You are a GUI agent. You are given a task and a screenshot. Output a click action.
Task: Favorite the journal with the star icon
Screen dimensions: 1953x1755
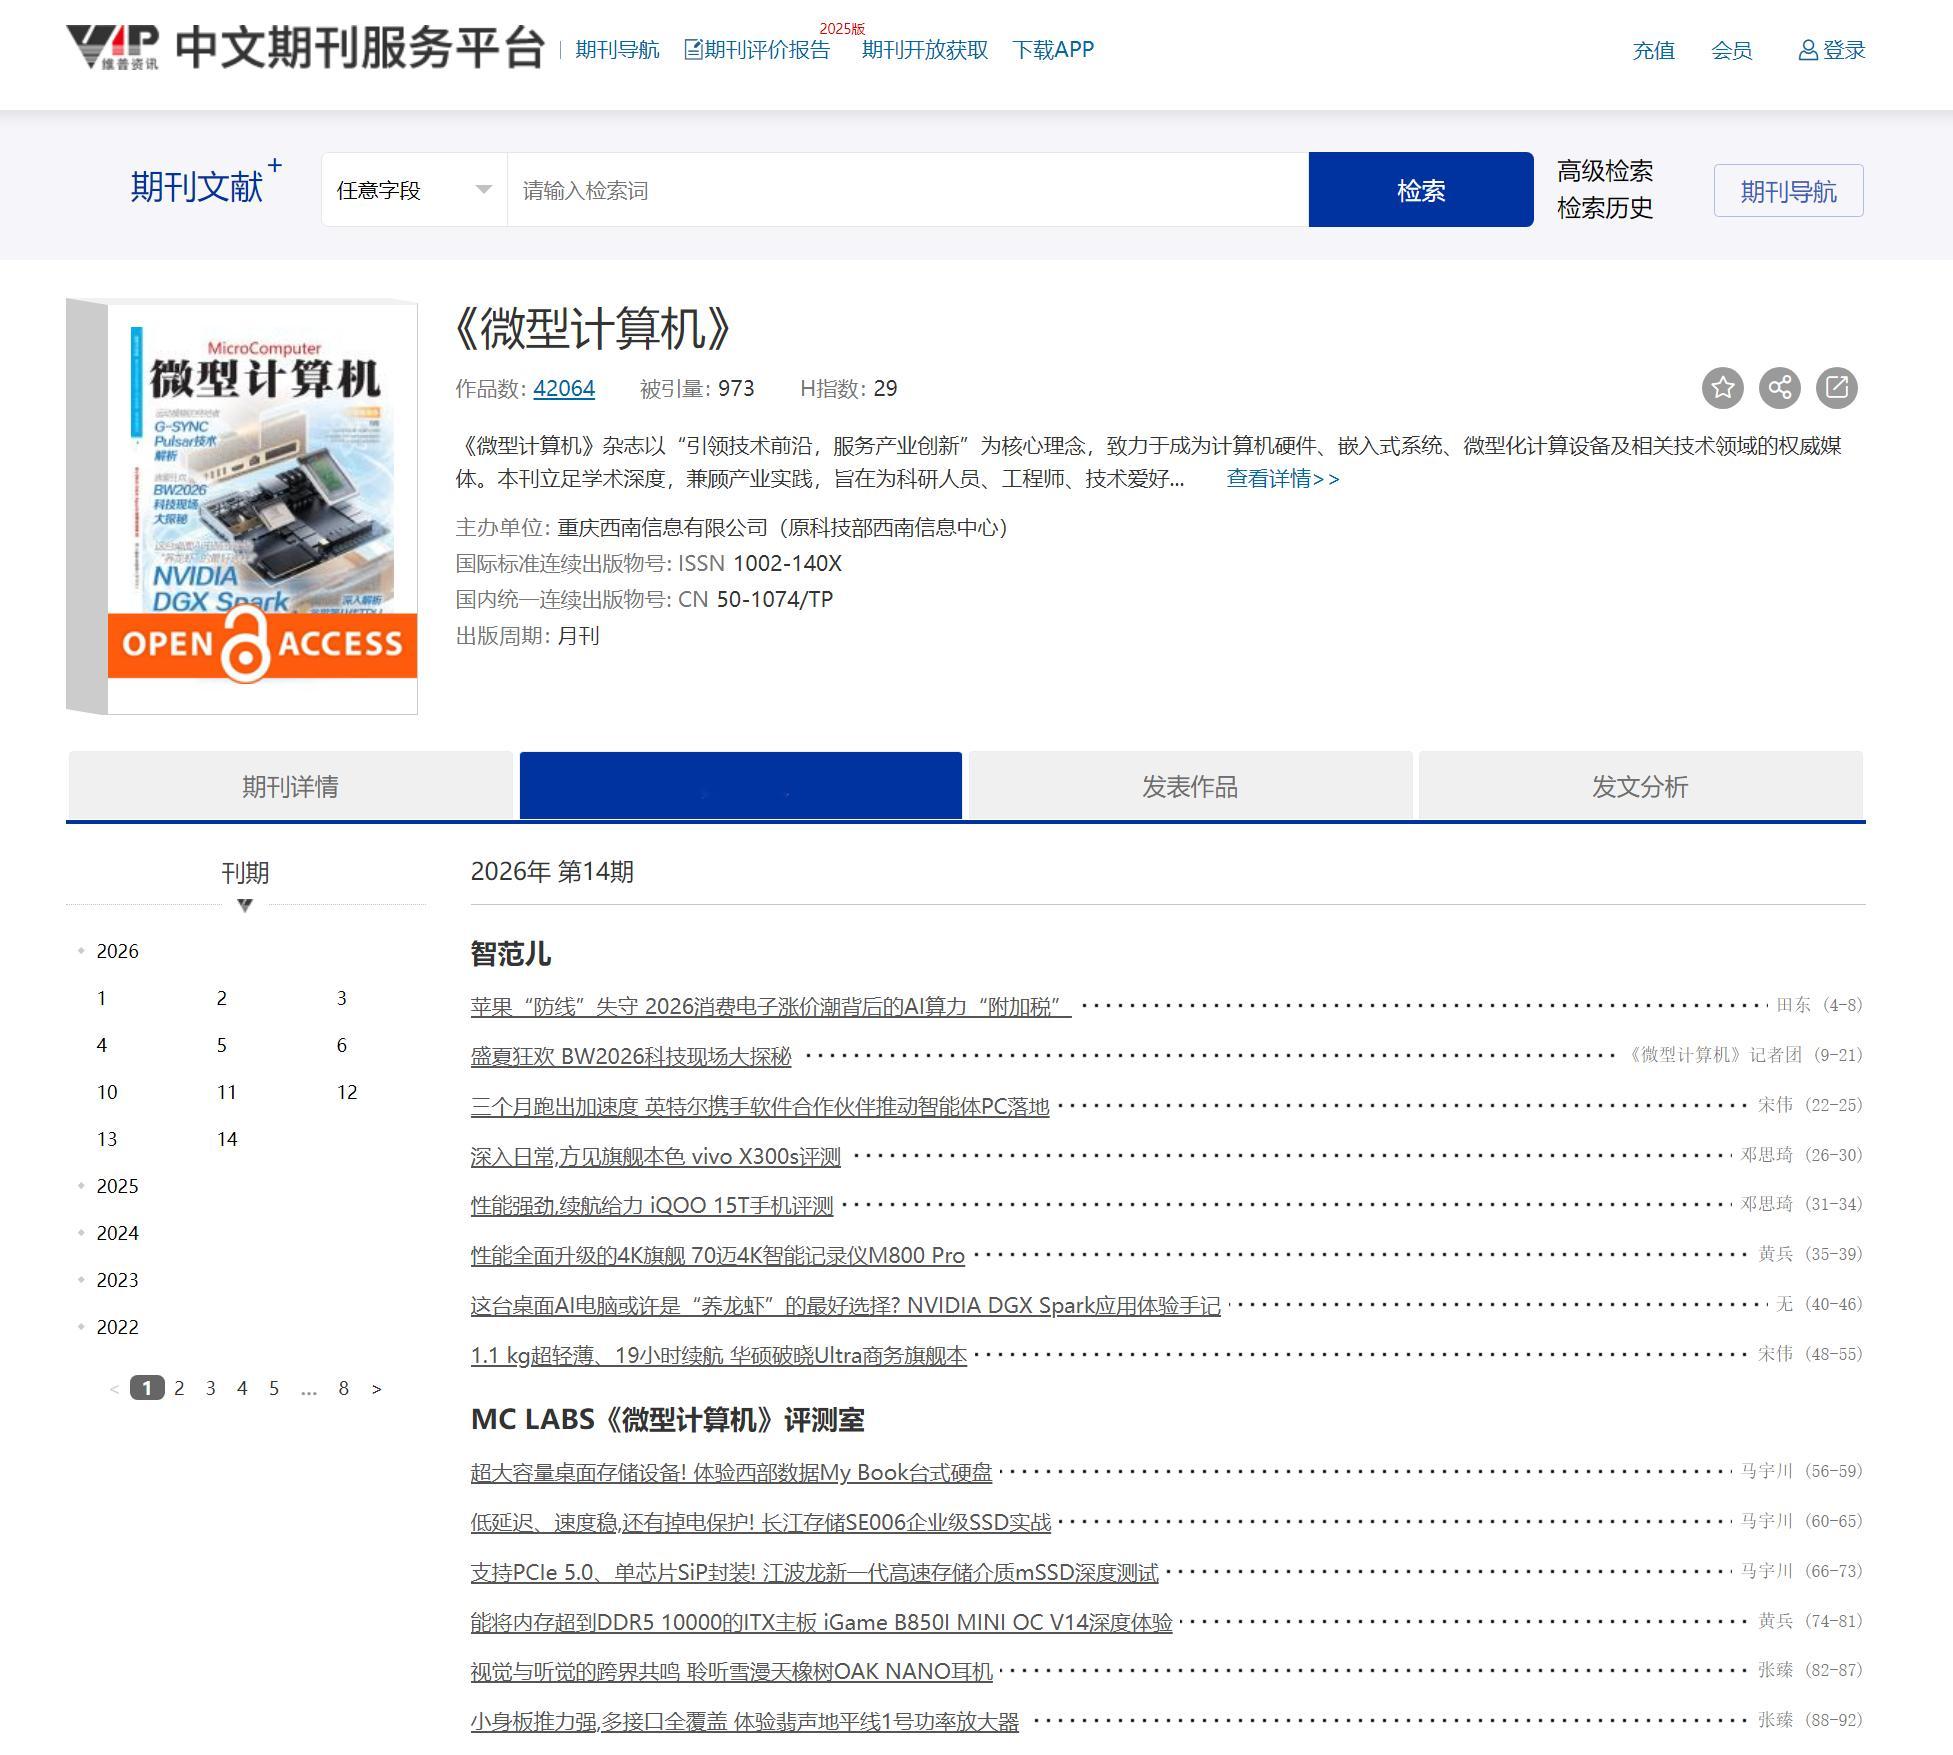click(x=1722, y=388)
